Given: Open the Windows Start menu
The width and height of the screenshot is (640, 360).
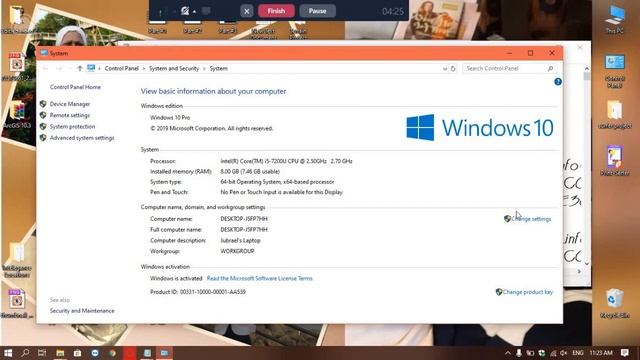Looking at the screenshot, I should (8, 353).
